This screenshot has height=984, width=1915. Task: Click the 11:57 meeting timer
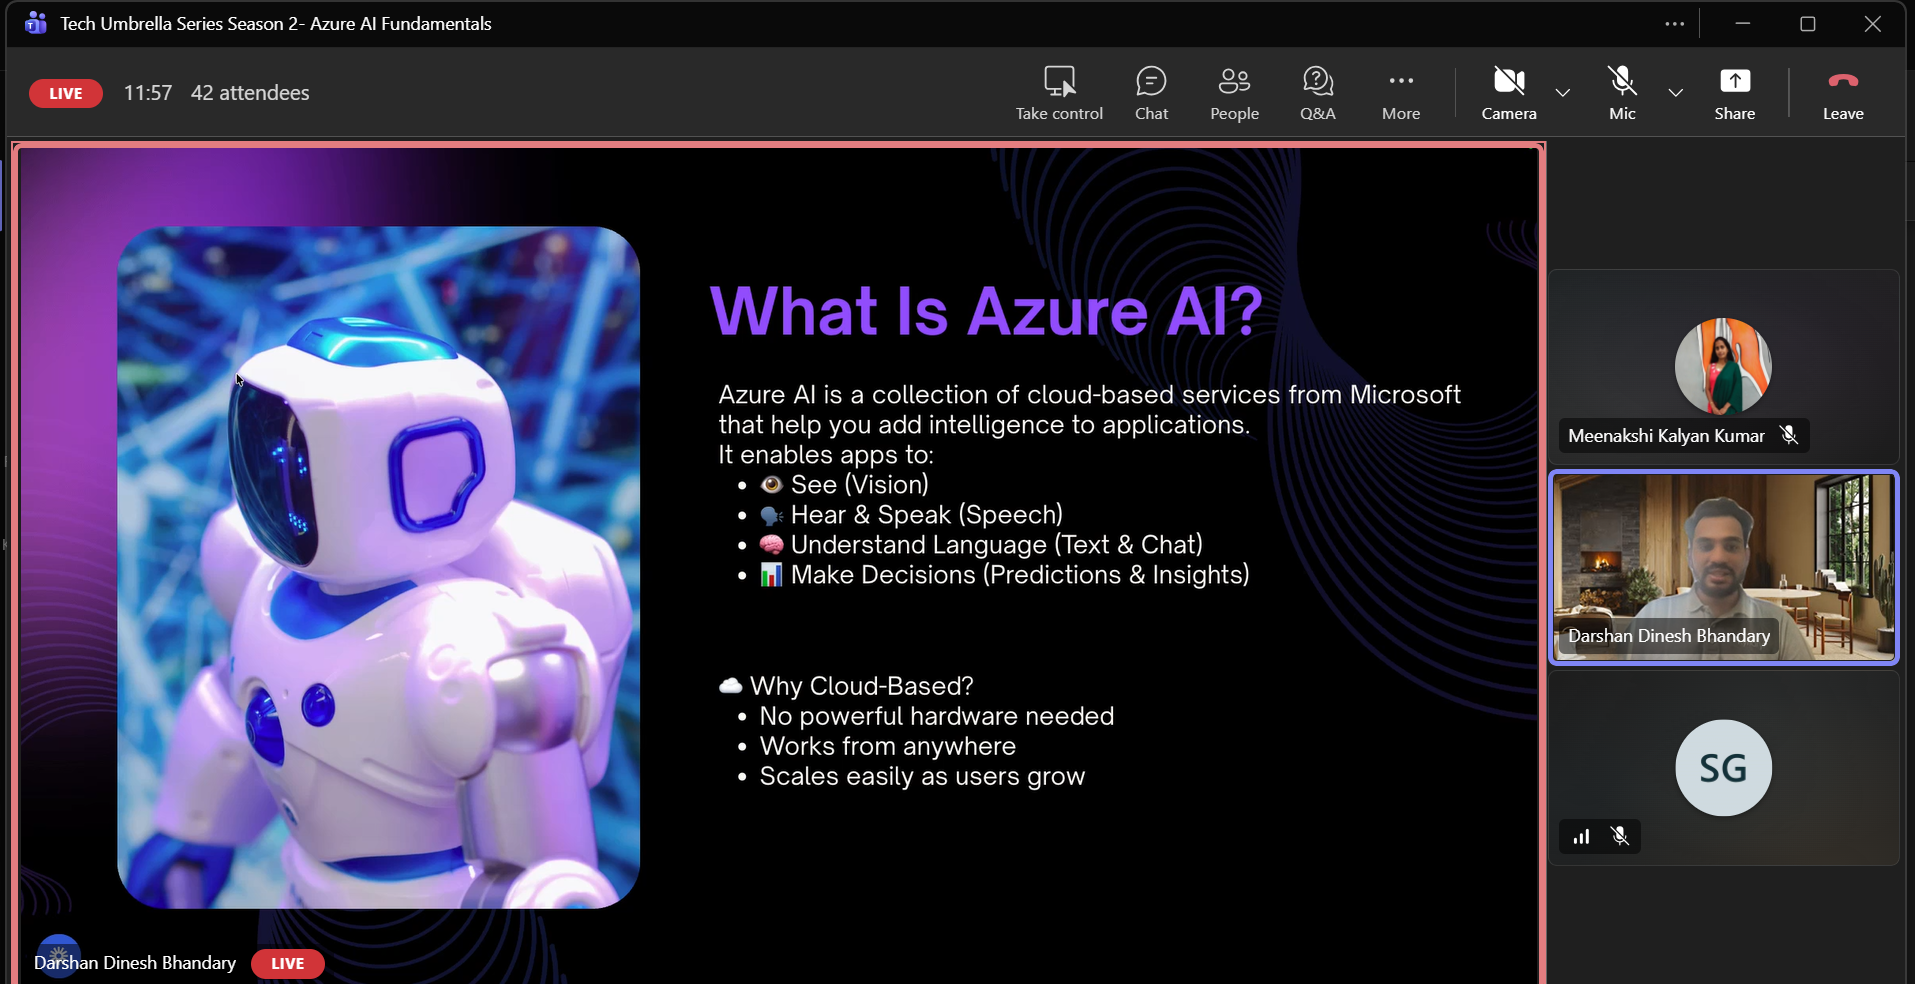click(148, 93)
